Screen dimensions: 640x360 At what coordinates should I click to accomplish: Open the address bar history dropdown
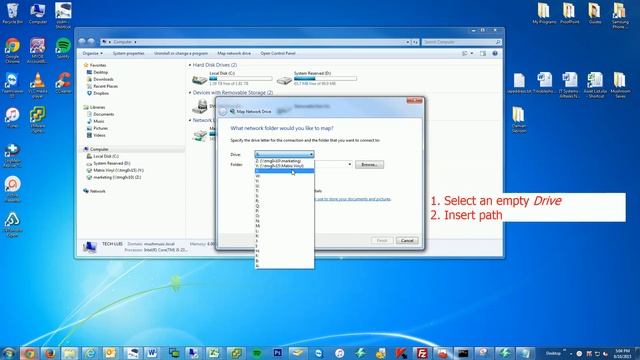pos(408,42)
